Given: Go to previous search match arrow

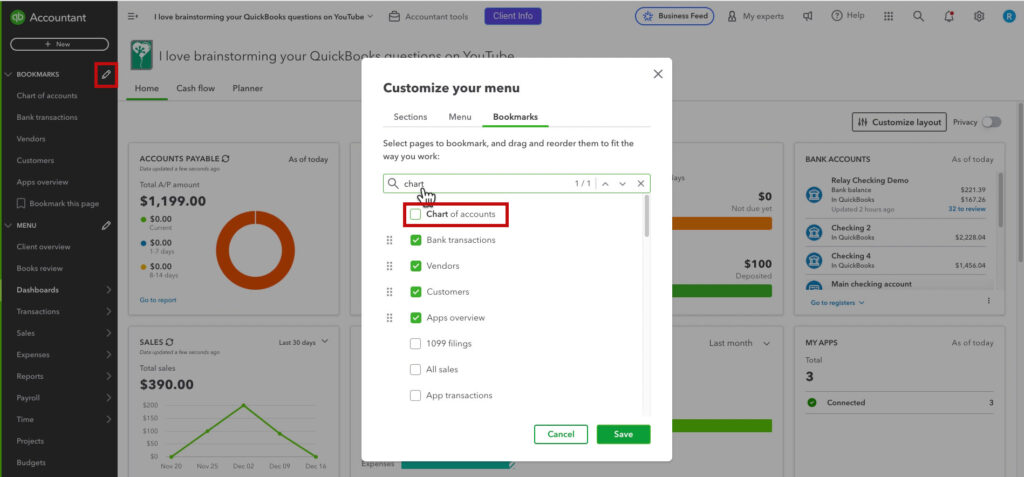Looking at the screenshot, I should (x=605, y=184).
